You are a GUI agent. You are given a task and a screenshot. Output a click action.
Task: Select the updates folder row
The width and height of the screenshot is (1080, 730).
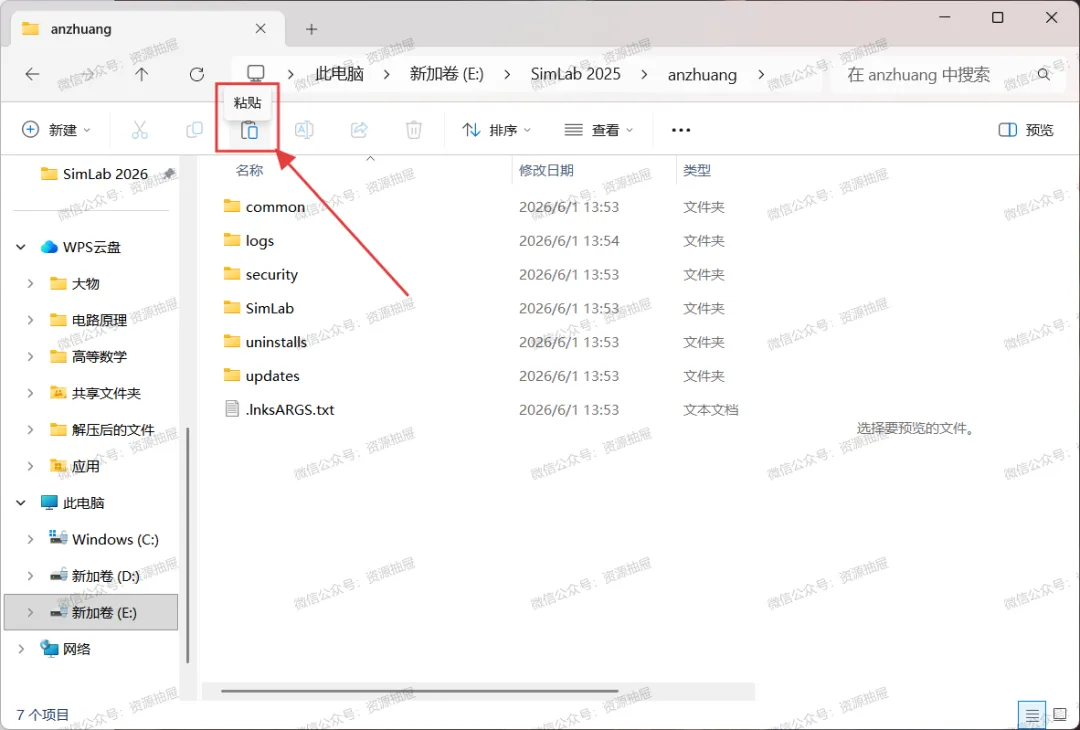[477, 375]
